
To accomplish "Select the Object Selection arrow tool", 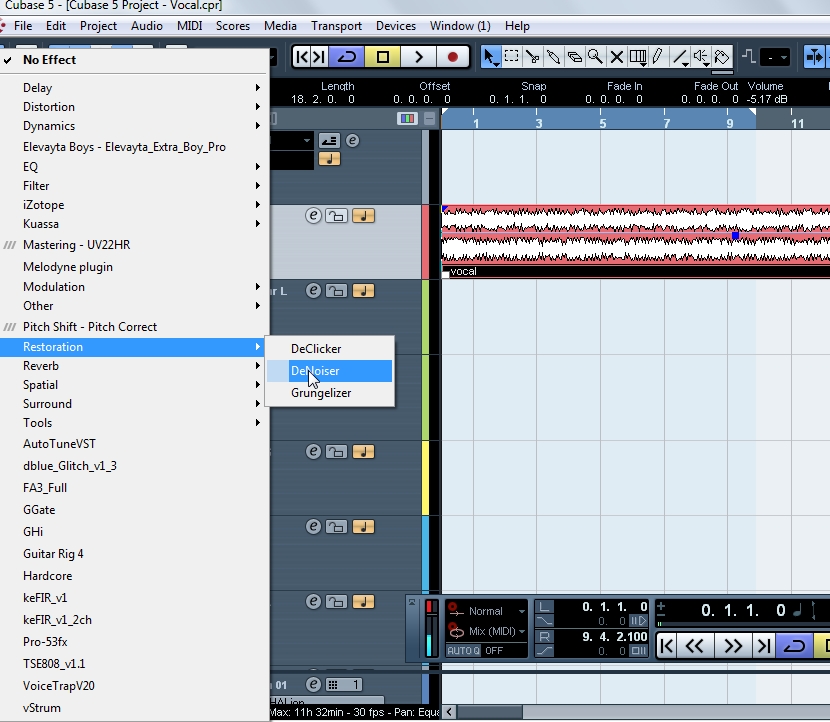I will click(492, 57).
